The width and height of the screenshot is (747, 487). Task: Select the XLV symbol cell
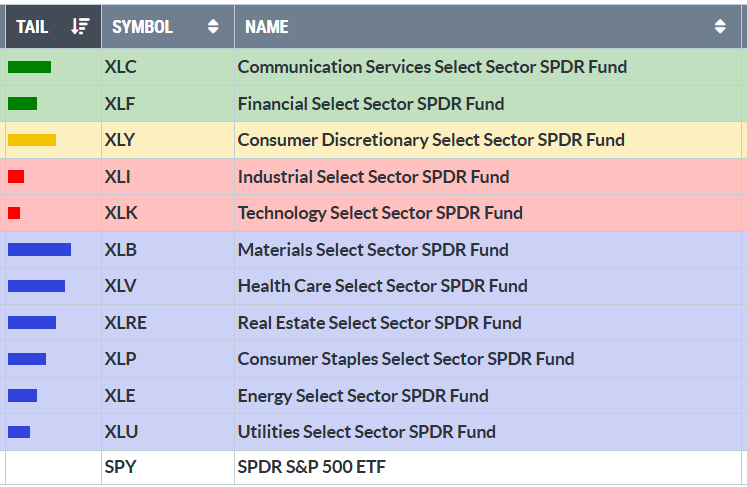pyautogui.click(x=120, y=286)
